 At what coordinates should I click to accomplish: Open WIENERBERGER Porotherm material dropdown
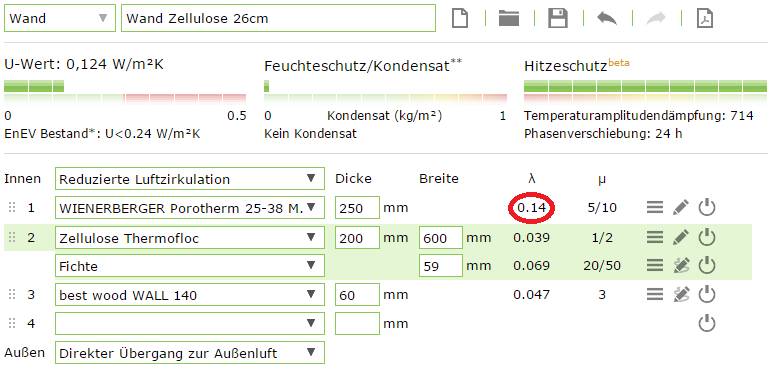pyautogui.click(x=190, y=207)
